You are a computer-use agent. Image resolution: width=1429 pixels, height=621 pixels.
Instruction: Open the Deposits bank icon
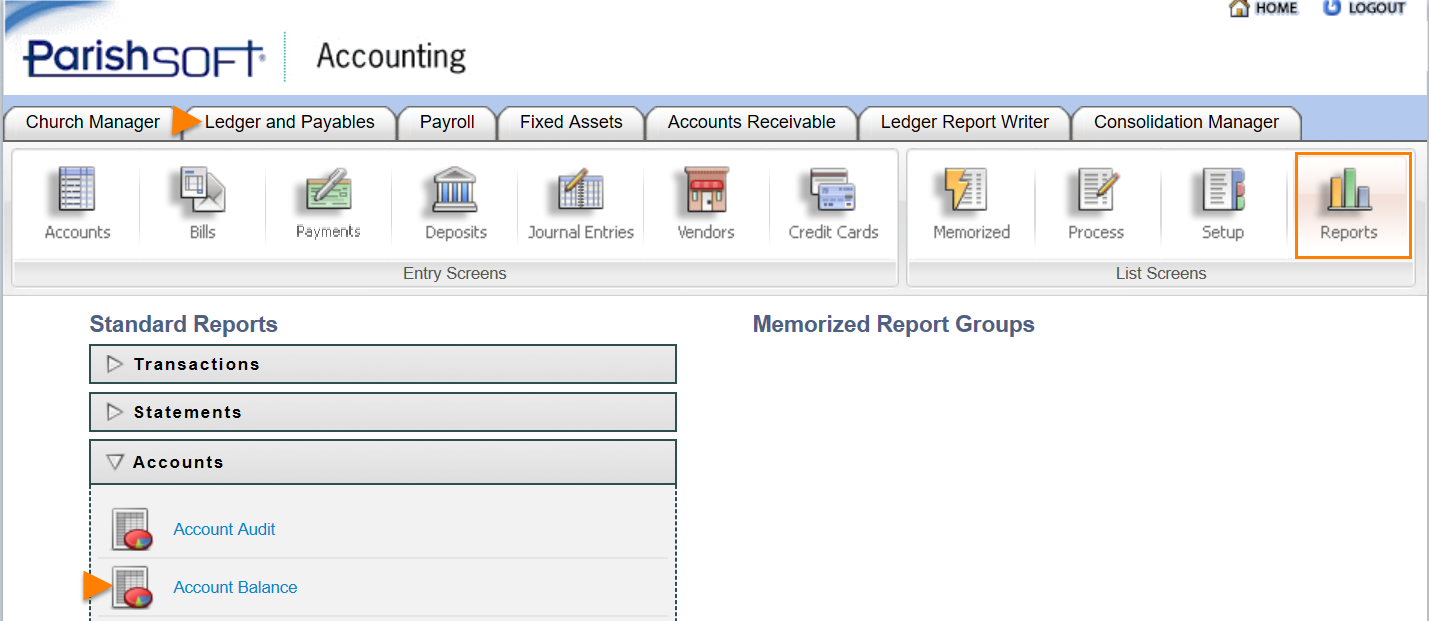455,190
